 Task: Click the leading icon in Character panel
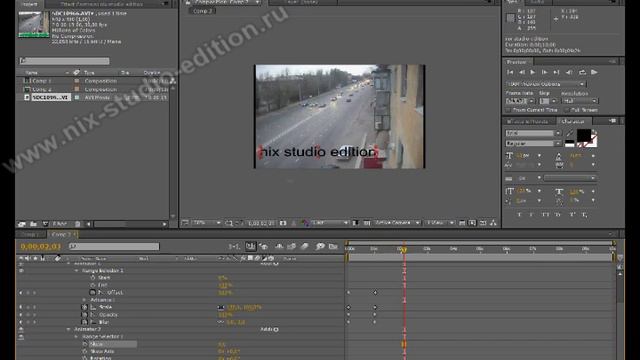tap(559, 156)
